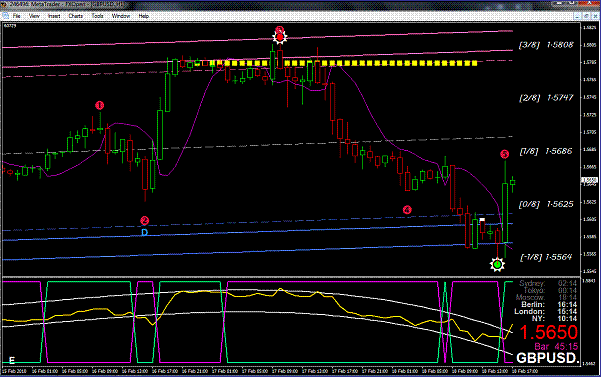Select the blue letter D label

144,232
